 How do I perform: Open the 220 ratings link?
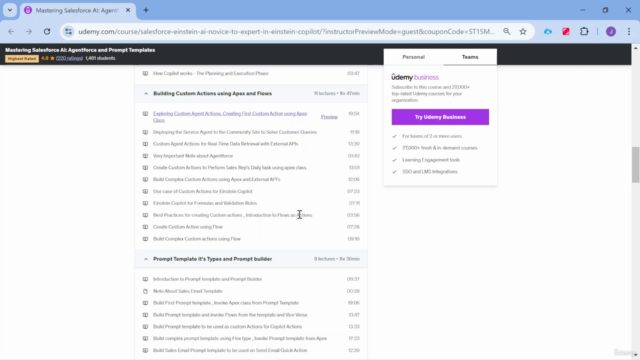tap(69, 58)
